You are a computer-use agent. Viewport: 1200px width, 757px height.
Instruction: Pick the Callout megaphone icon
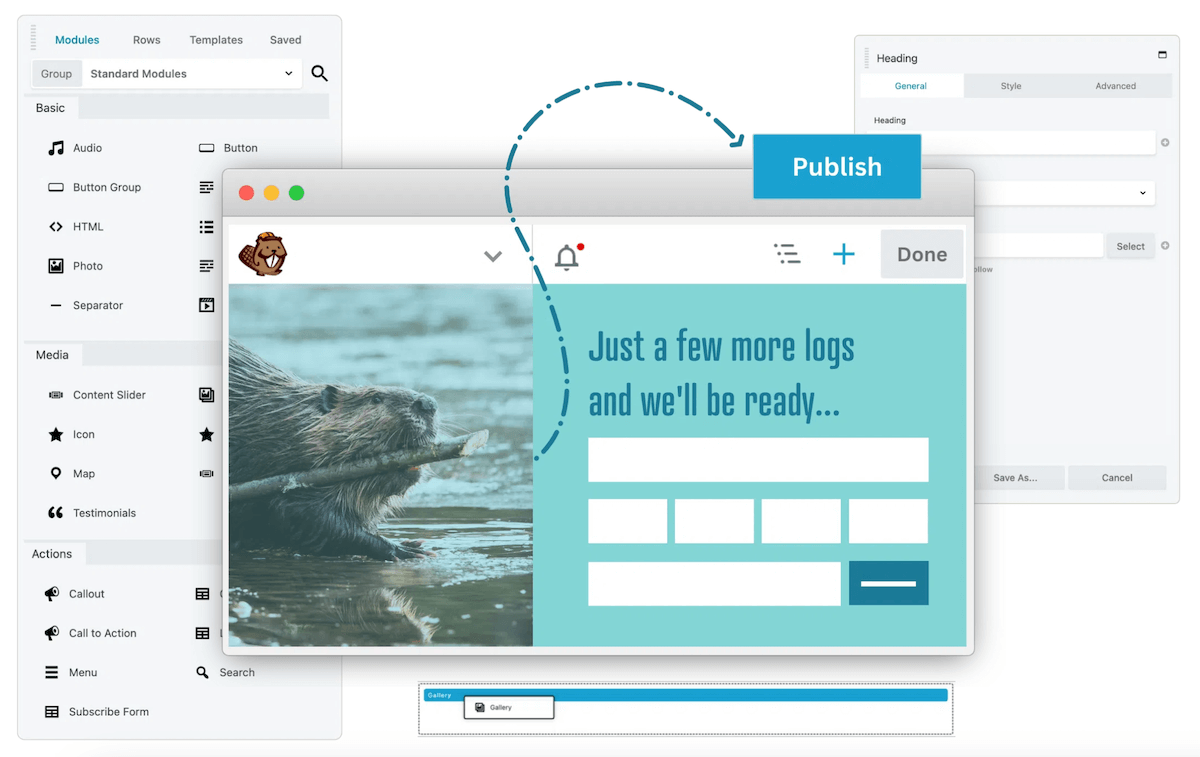(52, 594)
